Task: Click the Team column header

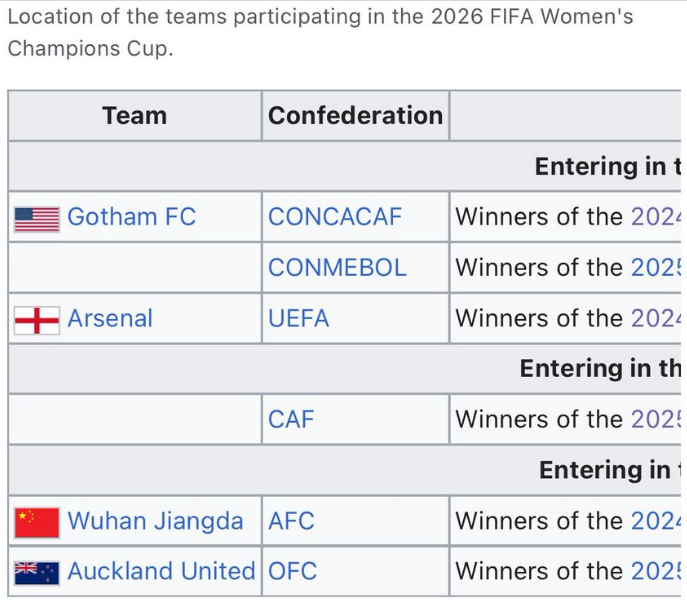Action: coord(135,116)
